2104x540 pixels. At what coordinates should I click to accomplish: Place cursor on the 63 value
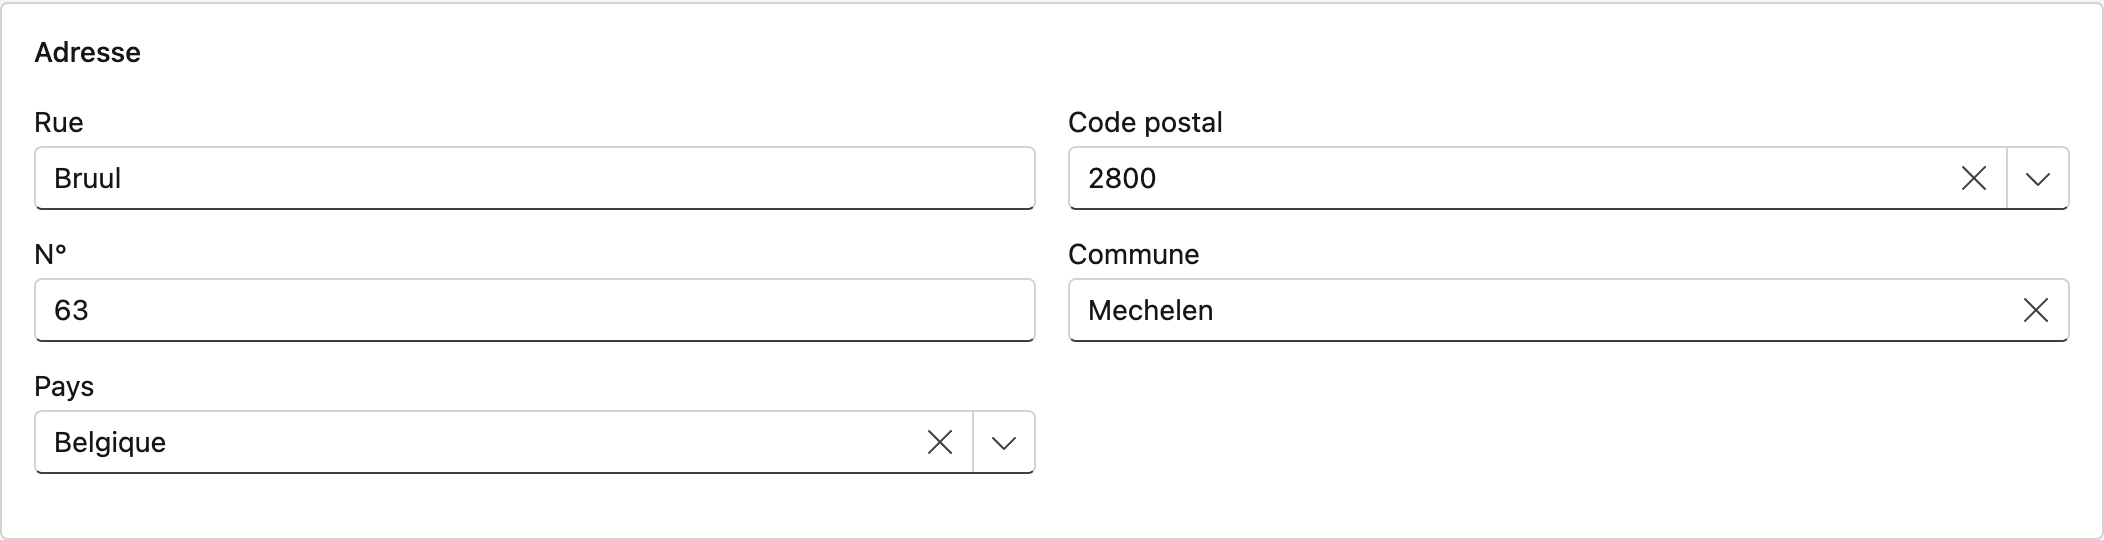click(72, 310)
